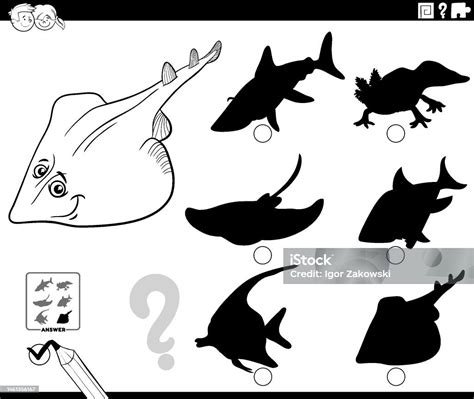This screenshot has width=474, height=399.
Task: Open the ANSWER key thumbnail box
Action: coord(53,302)
